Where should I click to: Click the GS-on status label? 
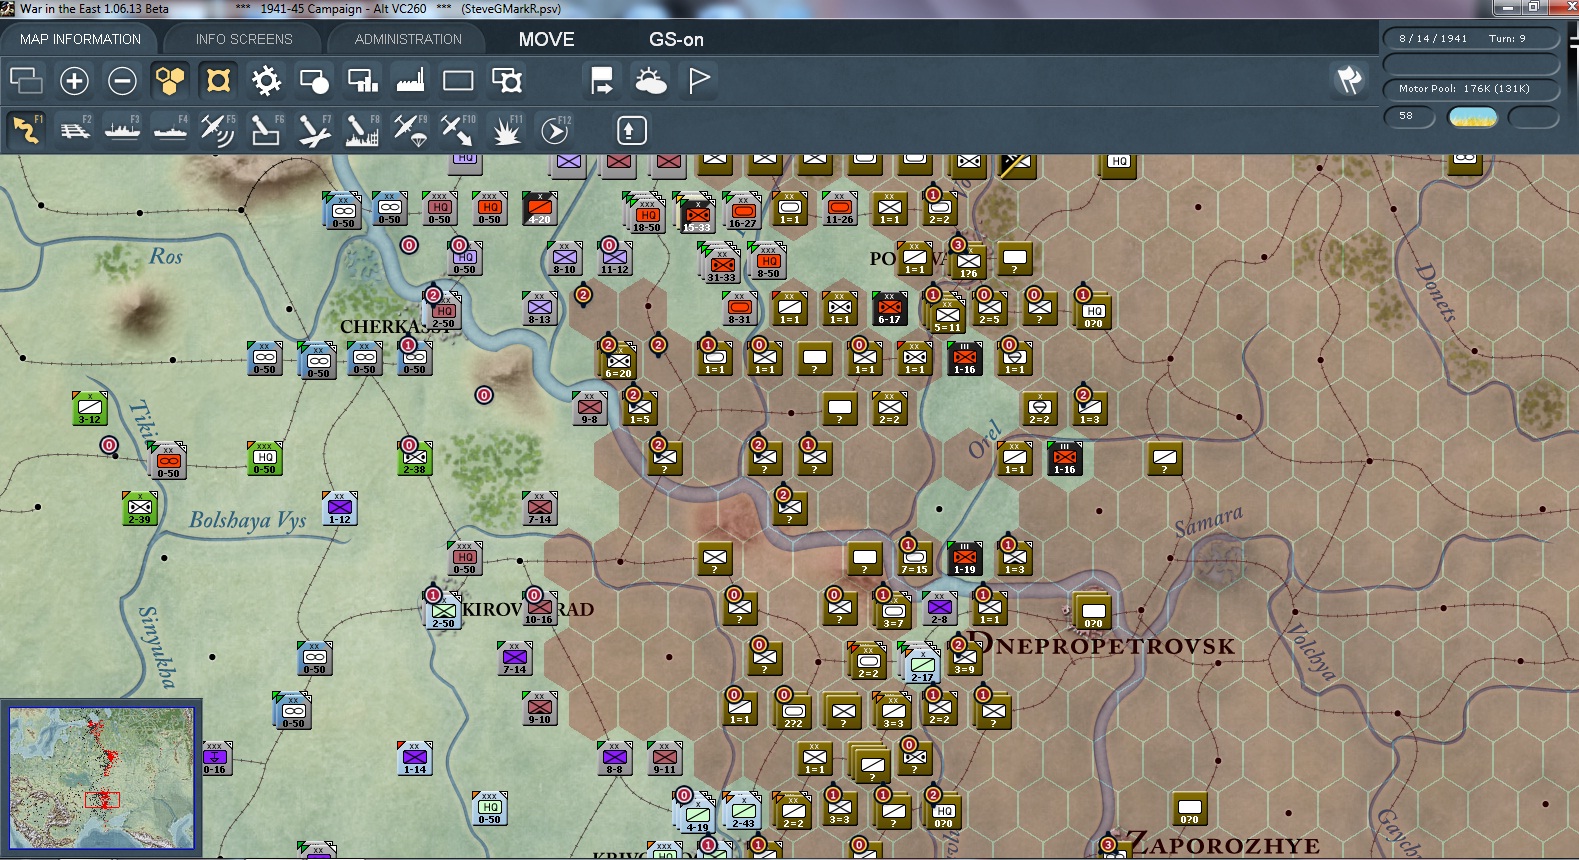[676, 39]
